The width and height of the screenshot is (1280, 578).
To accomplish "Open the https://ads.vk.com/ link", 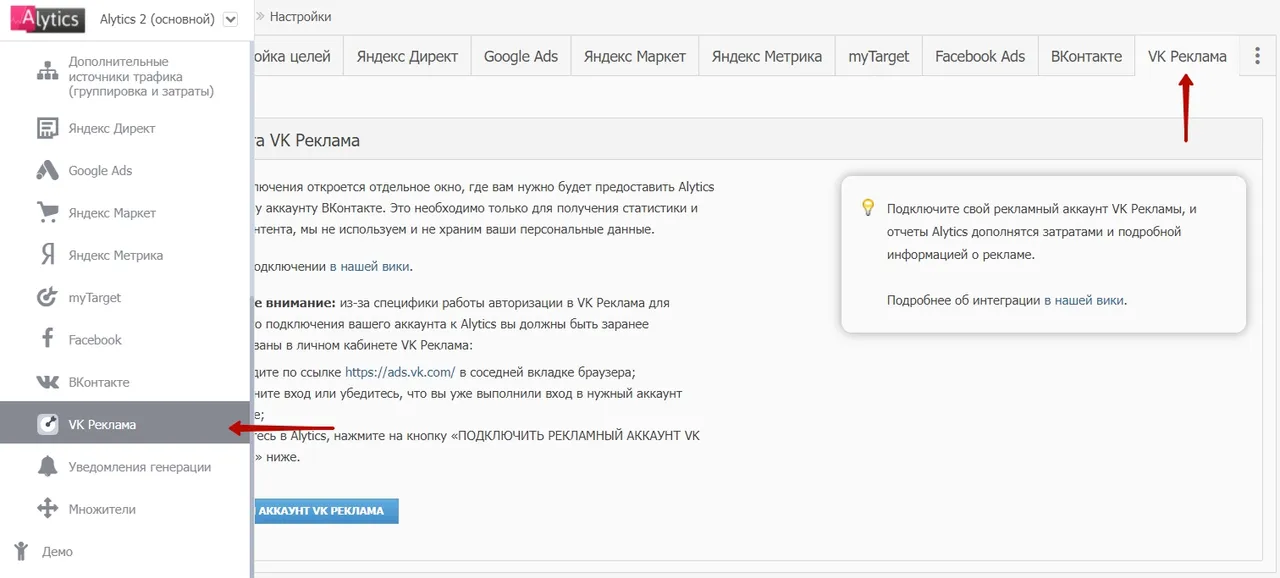I will (x=400, y=371).
